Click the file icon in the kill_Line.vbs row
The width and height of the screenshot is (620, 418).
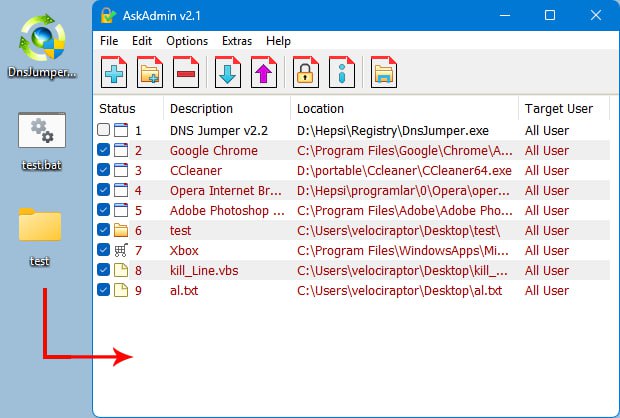pyautogui.click(x=121, y=270)
